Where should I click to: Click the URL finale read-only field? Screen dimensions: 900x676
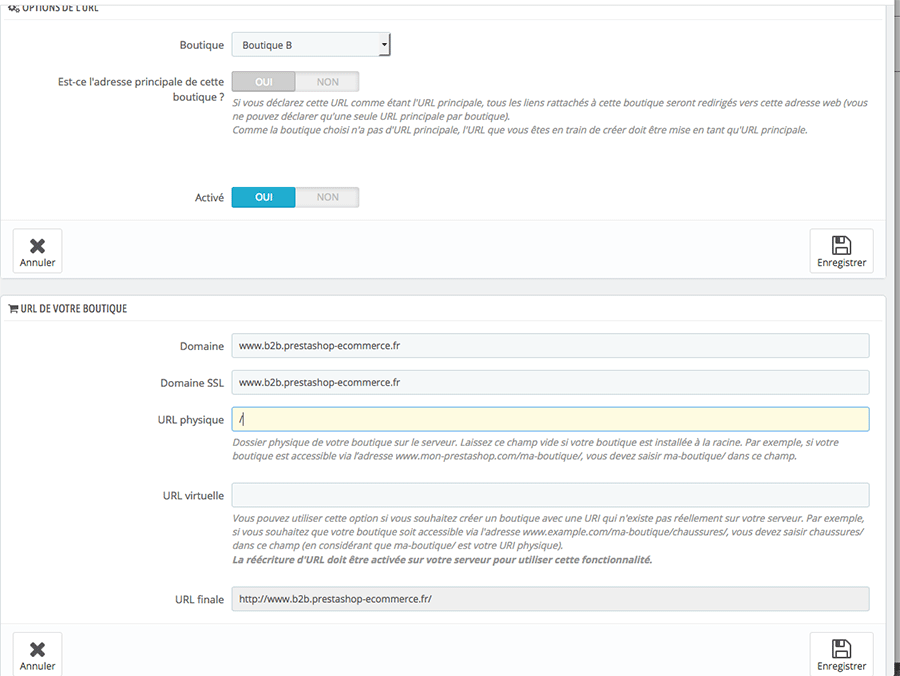(550, 599)
